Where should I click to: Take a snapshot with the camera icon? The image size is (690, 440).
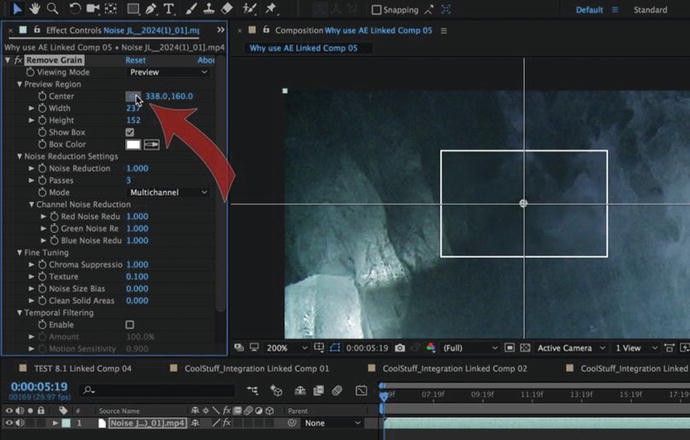click(400, 348)
